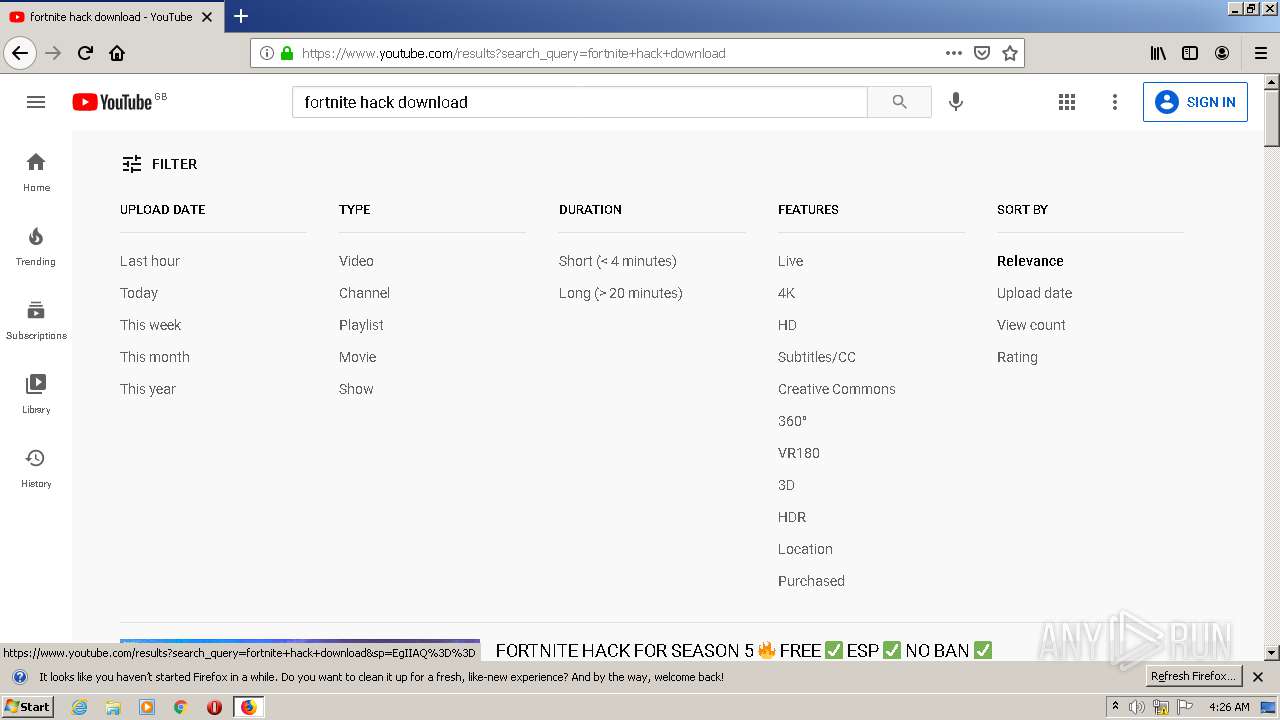This screenshot has width=1280, height=720.
Task: Select Long (> 20 minutes) duration
Action: [621, 293]
